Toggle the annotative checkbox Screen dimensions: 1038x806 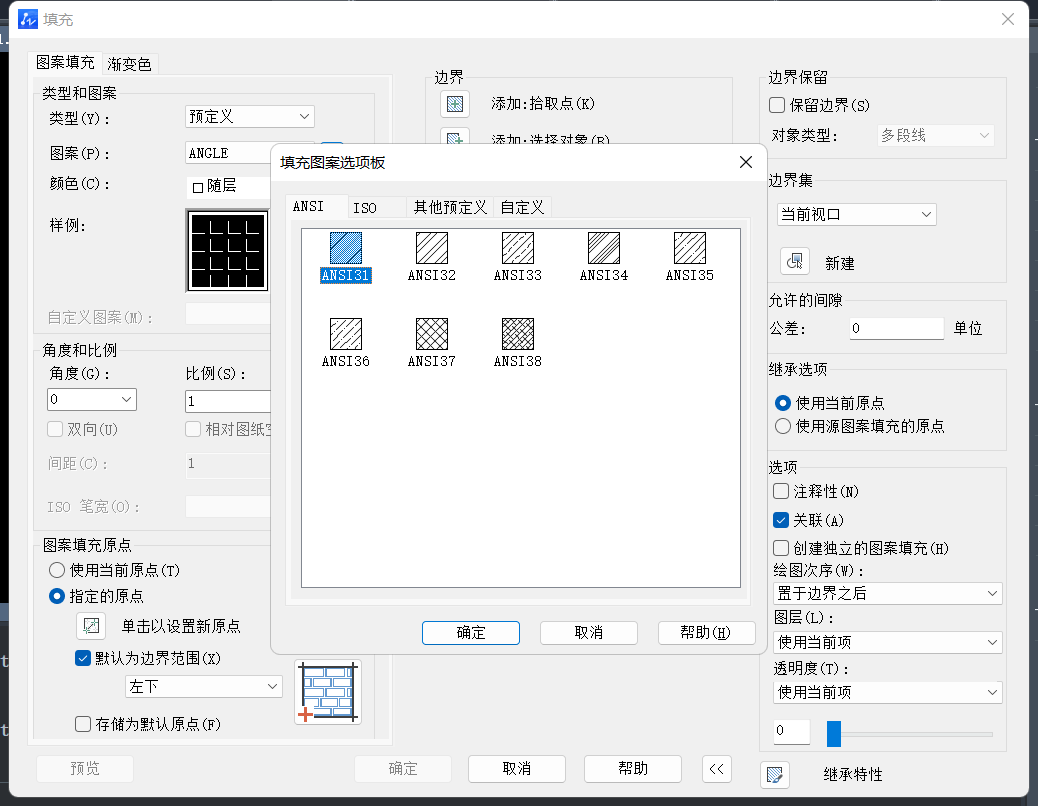pyautogui.click(x=781, y=491)
